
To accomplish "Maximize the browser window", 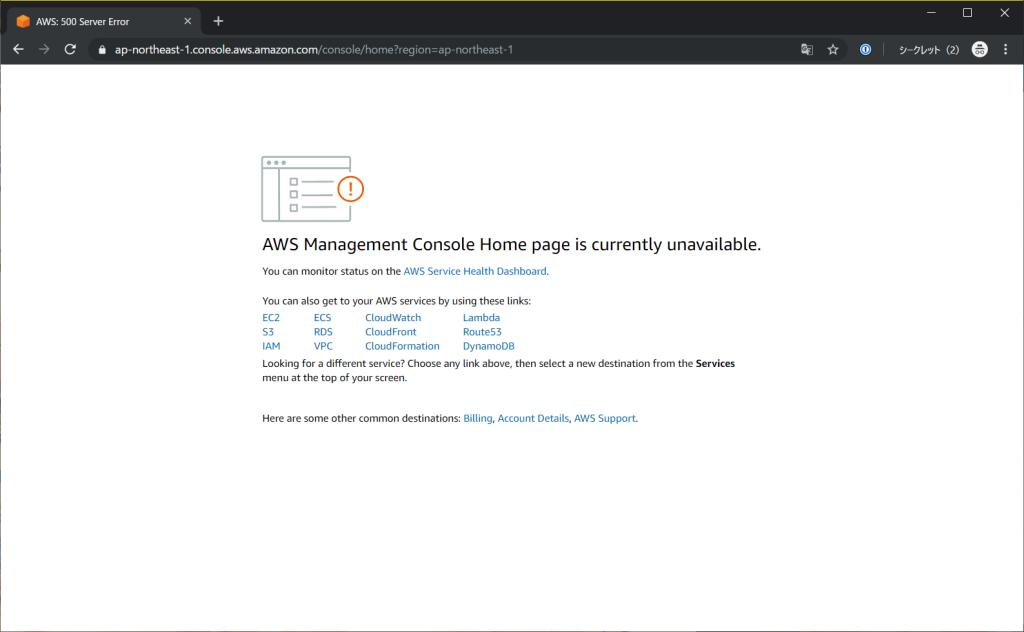I will [967, 12].
